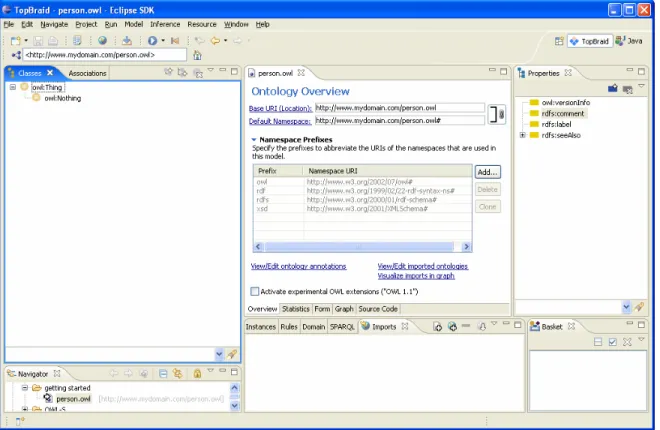Open the Graph tab of the editor
Image resolution: width=660 pixels, height=430 pixels.
click(x=344, y=309)
